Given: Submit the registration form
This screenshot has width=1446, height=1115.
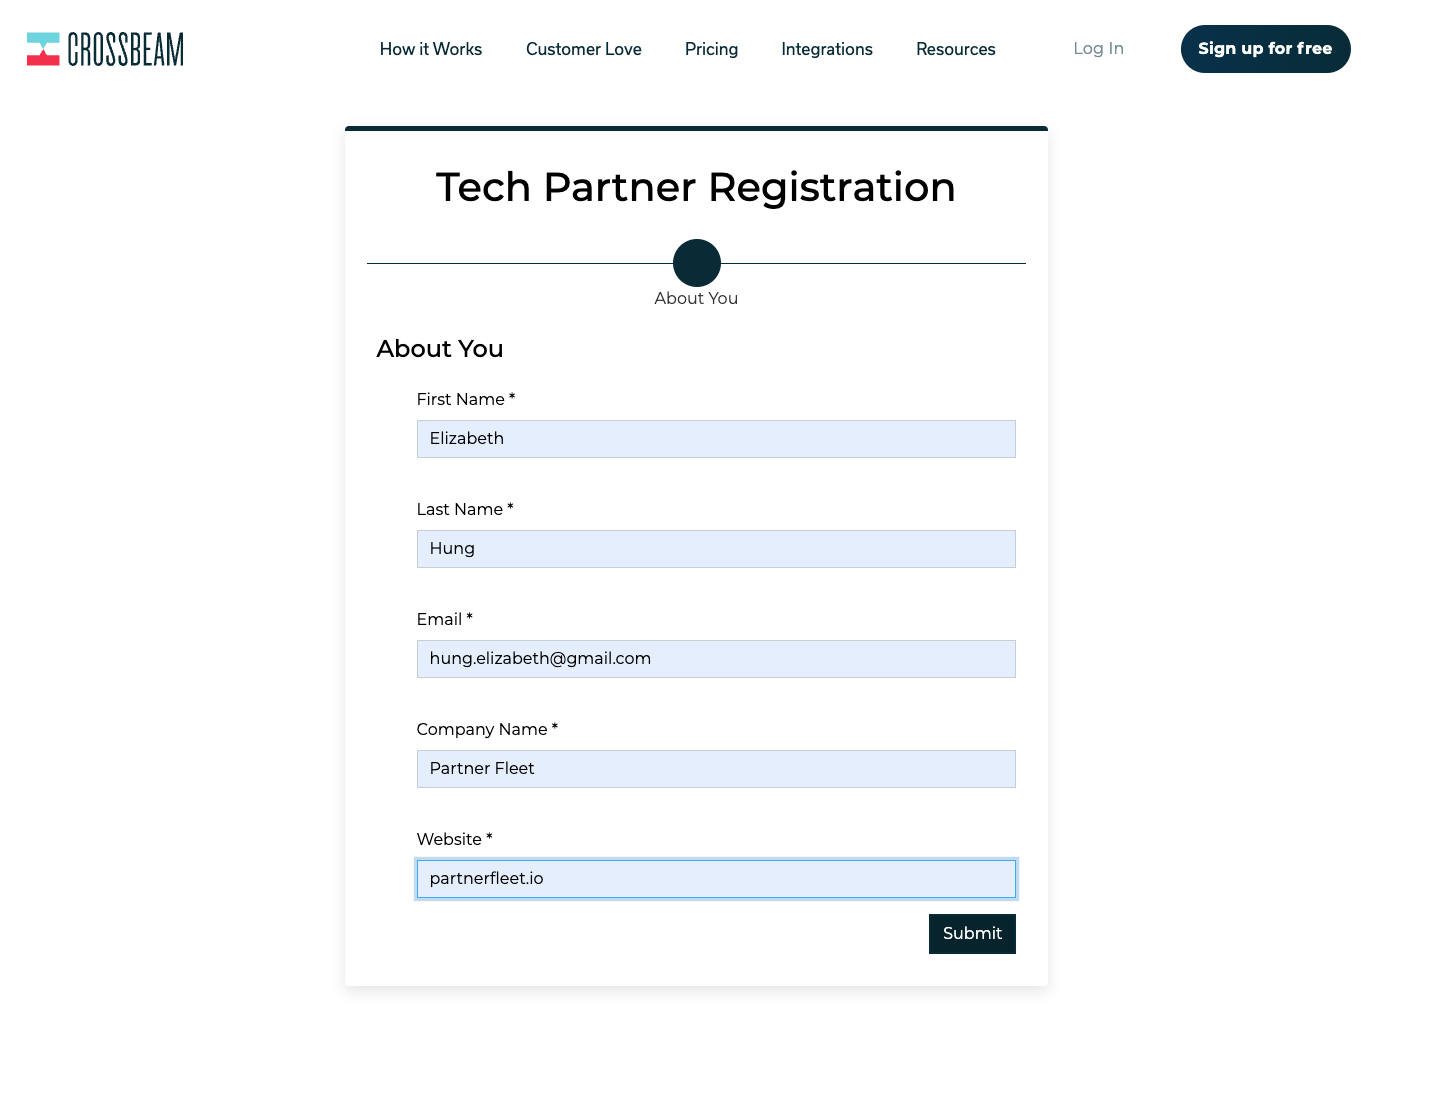Looking at the screenshot, I should (972, 934).
